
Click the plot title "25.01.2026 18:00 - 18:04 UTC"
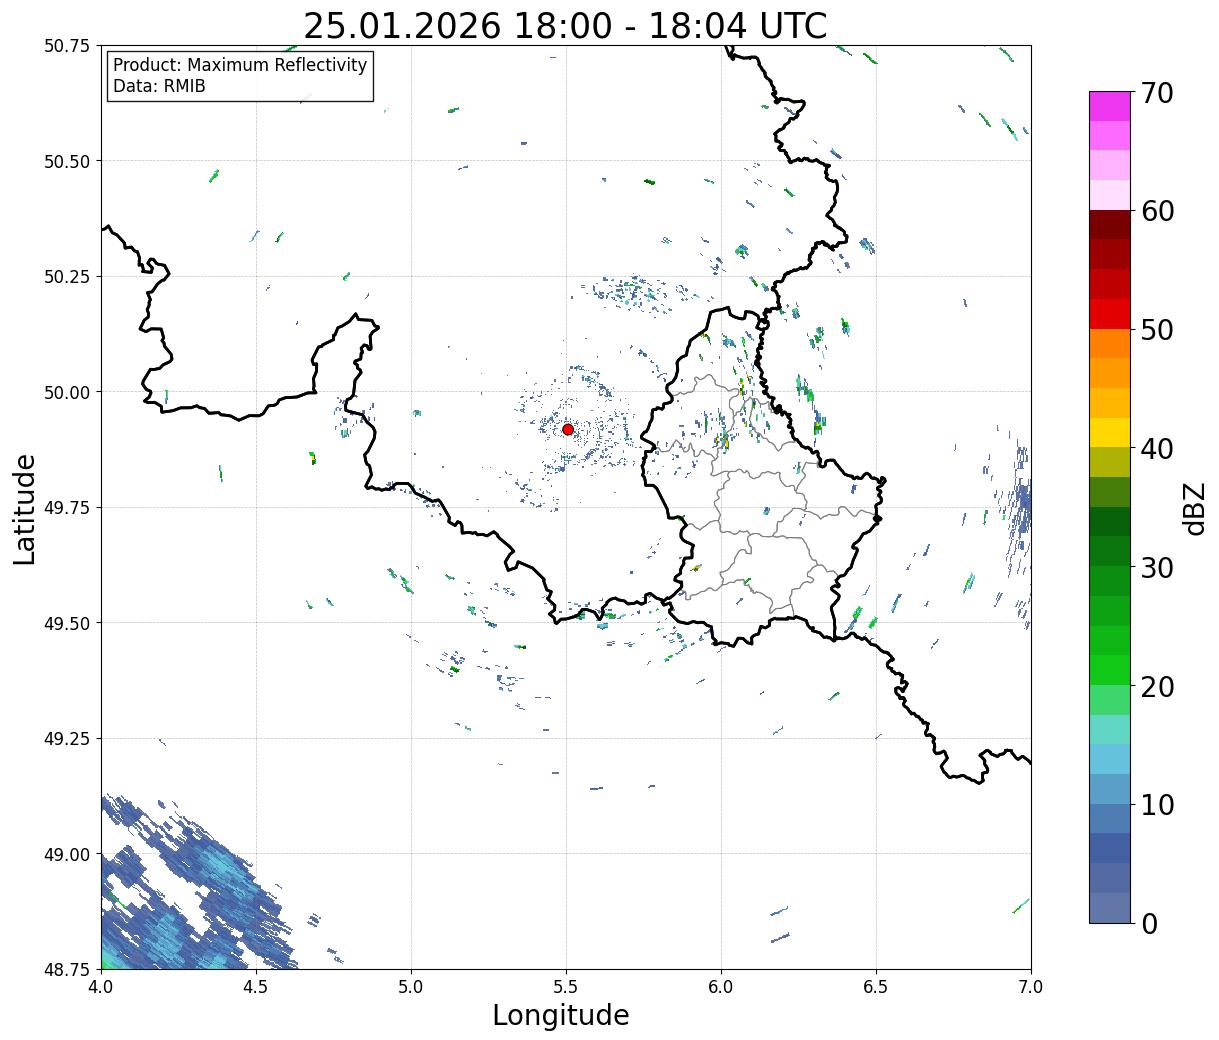coord(565,26)
